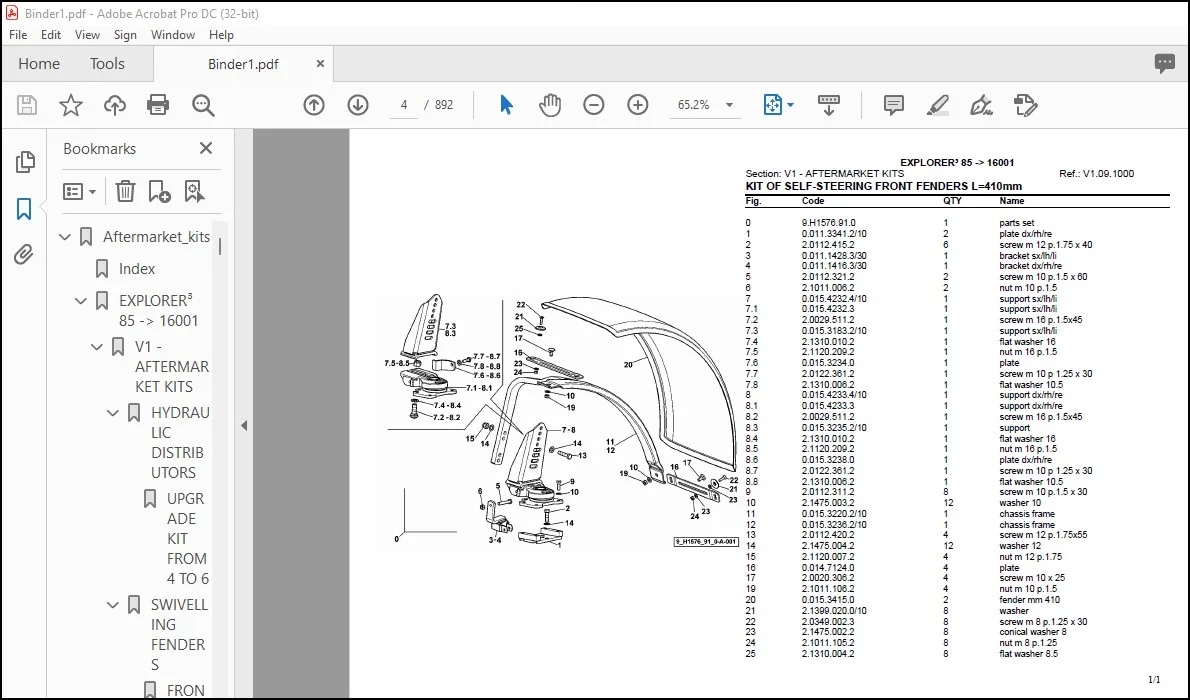Open the Window menu

click(172, 35)
